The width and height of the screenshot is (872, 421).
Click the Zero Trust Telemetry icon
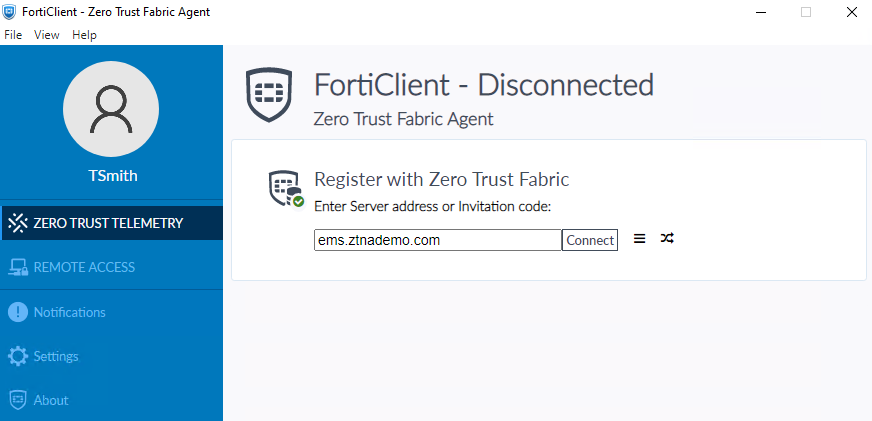[x=17, y=223]
